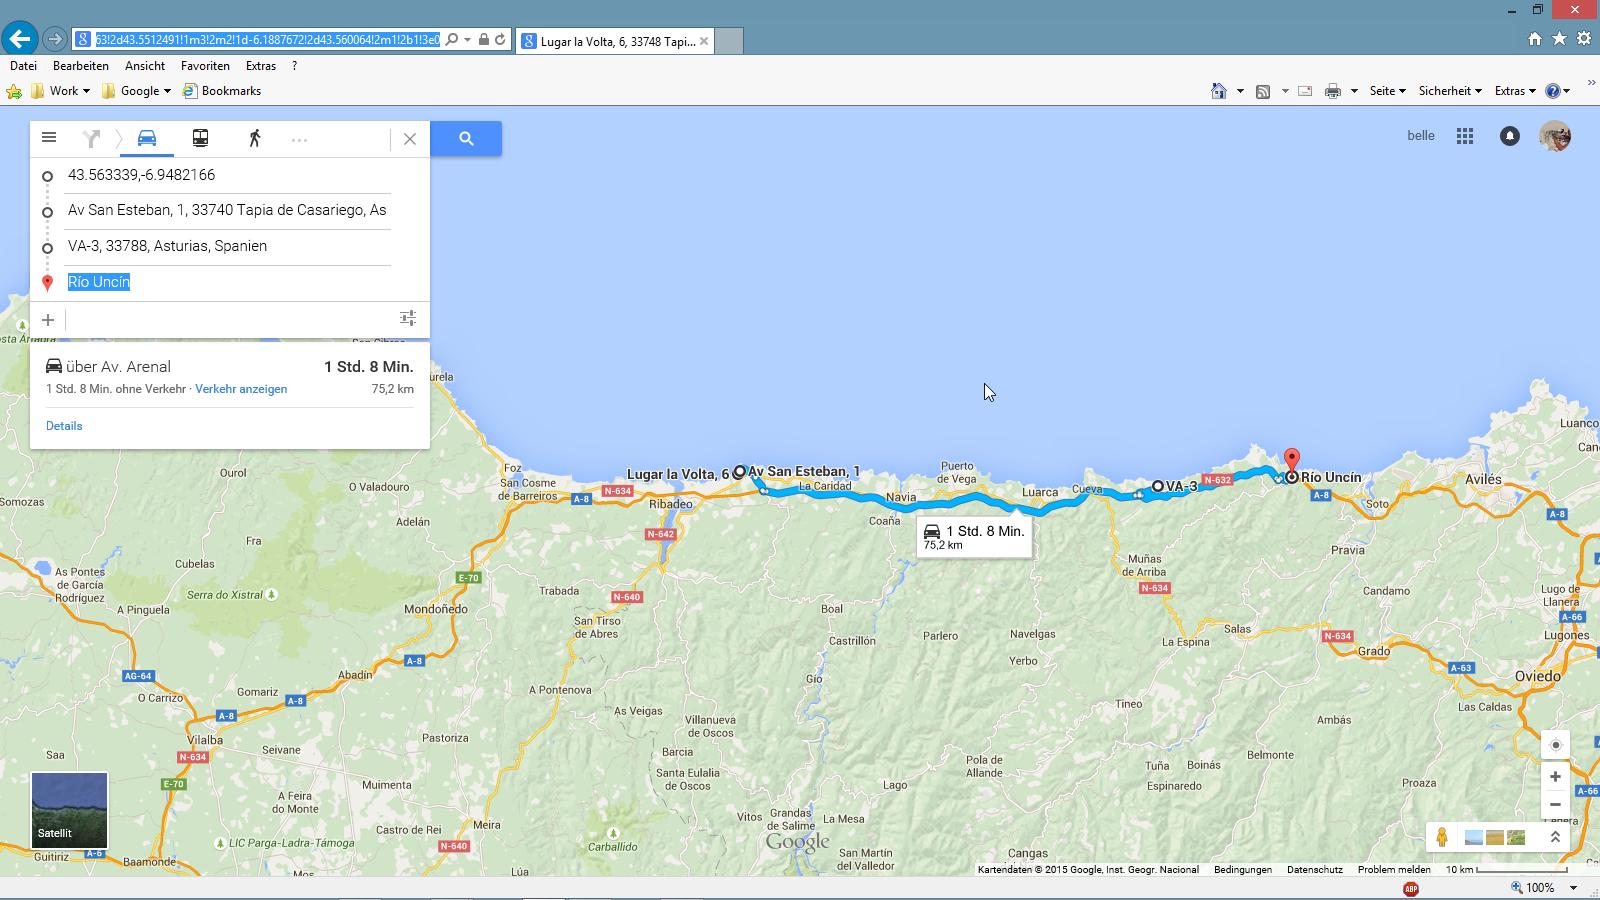Edit the VA-3, 33788 waypoint field
The width and height of the screenshot is (1600, 900).
(x=229, y=246)
